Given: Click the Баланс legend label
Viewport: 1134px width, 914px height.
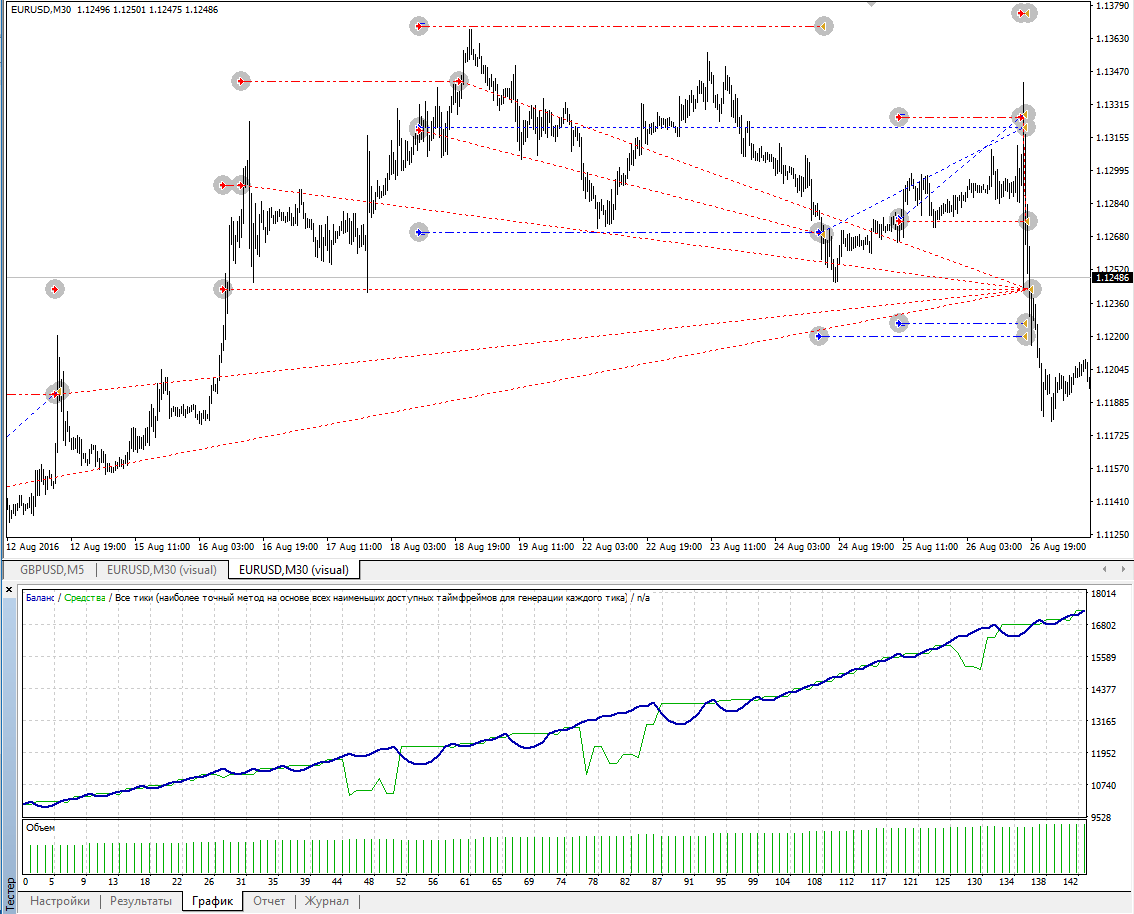Looking at the screenshot, I should point(40,598).
